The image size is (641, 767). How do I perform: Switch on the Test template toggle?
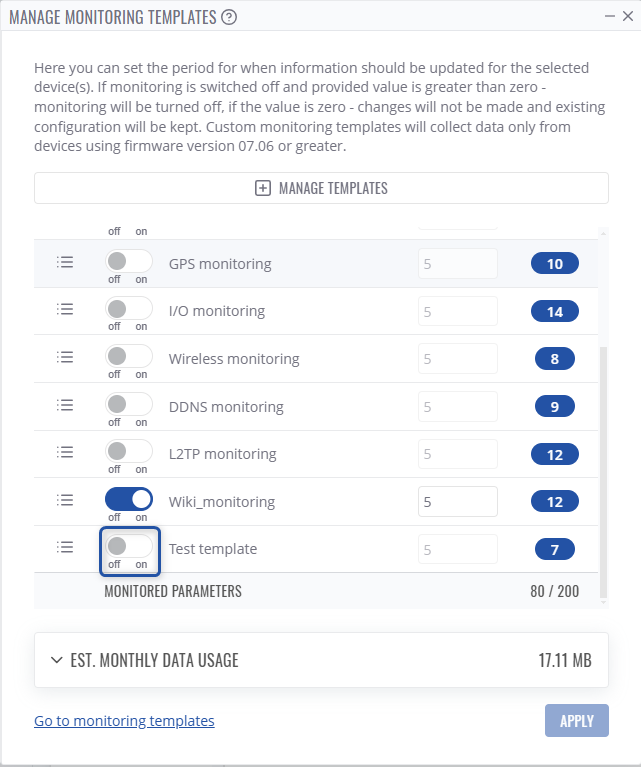point(129,546)
